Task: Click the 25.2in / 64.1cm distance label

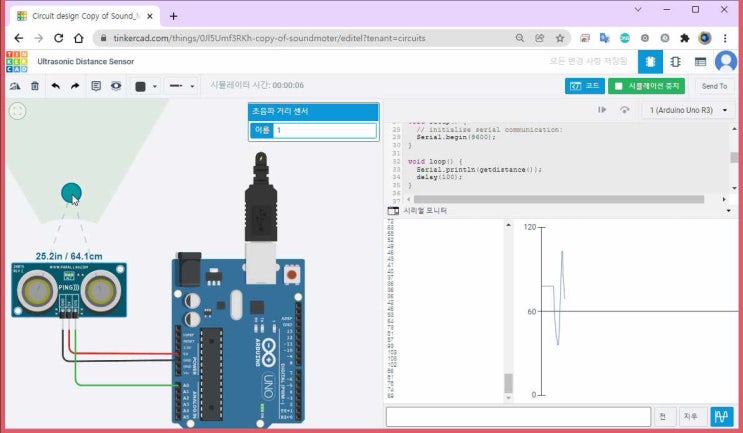Action: (x=69, y=256)
